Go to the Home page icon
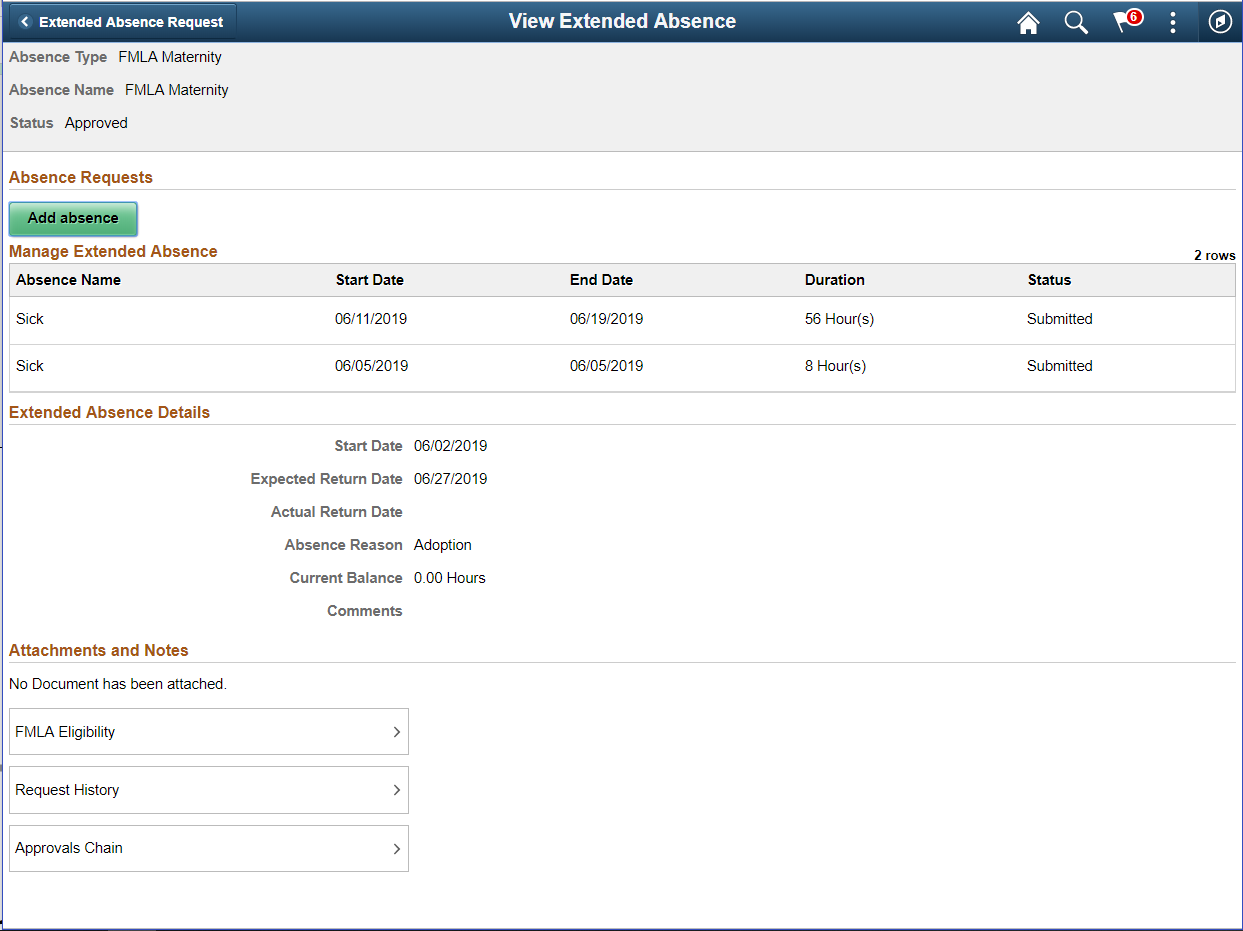Image resolution: width=1243 pixels, height=931 pixels. [1028, 22]
